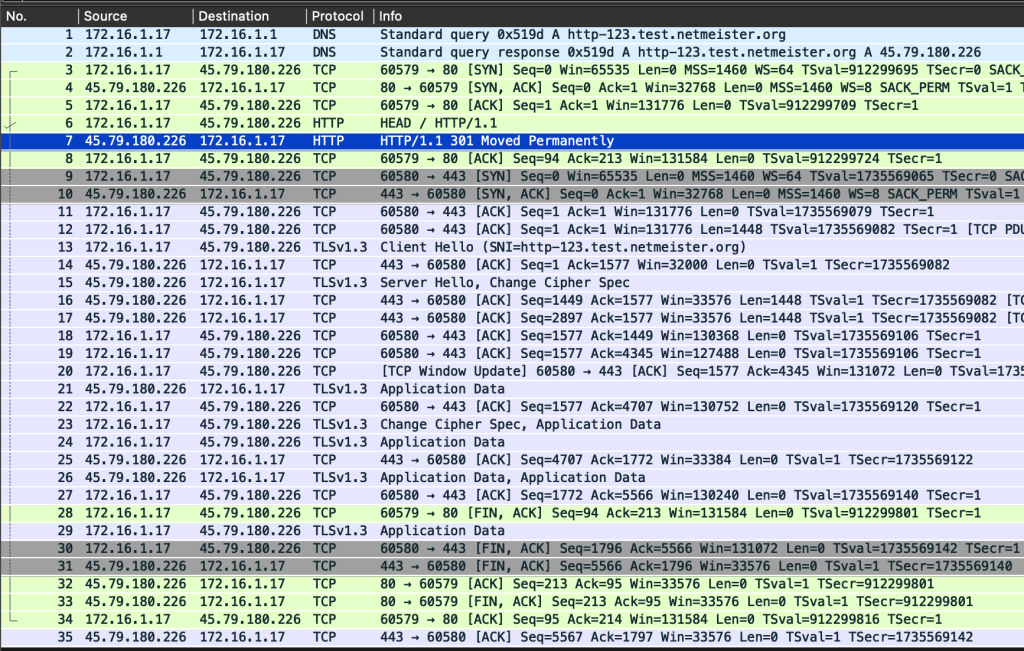Select packet 14 ACK with Ack=1577 Win=32000

click(512, 264)
